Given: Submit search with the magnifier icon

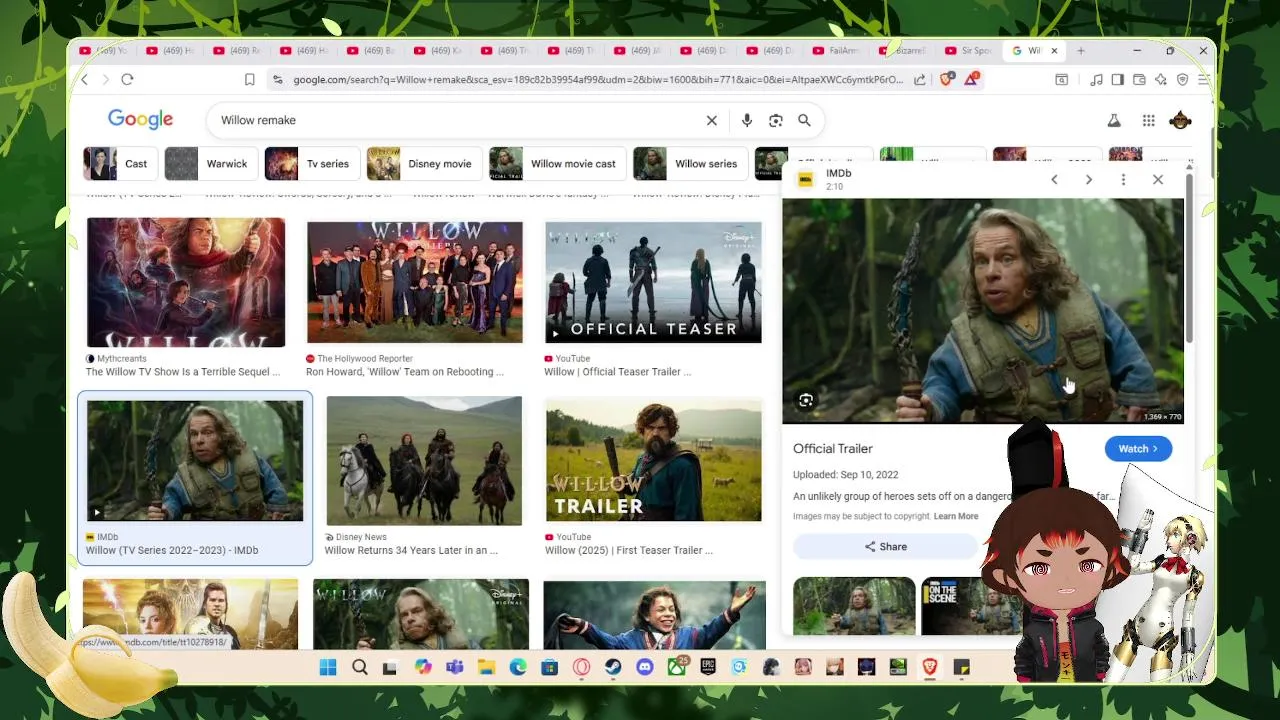Looking at the screenshot, I should [804, 120].
